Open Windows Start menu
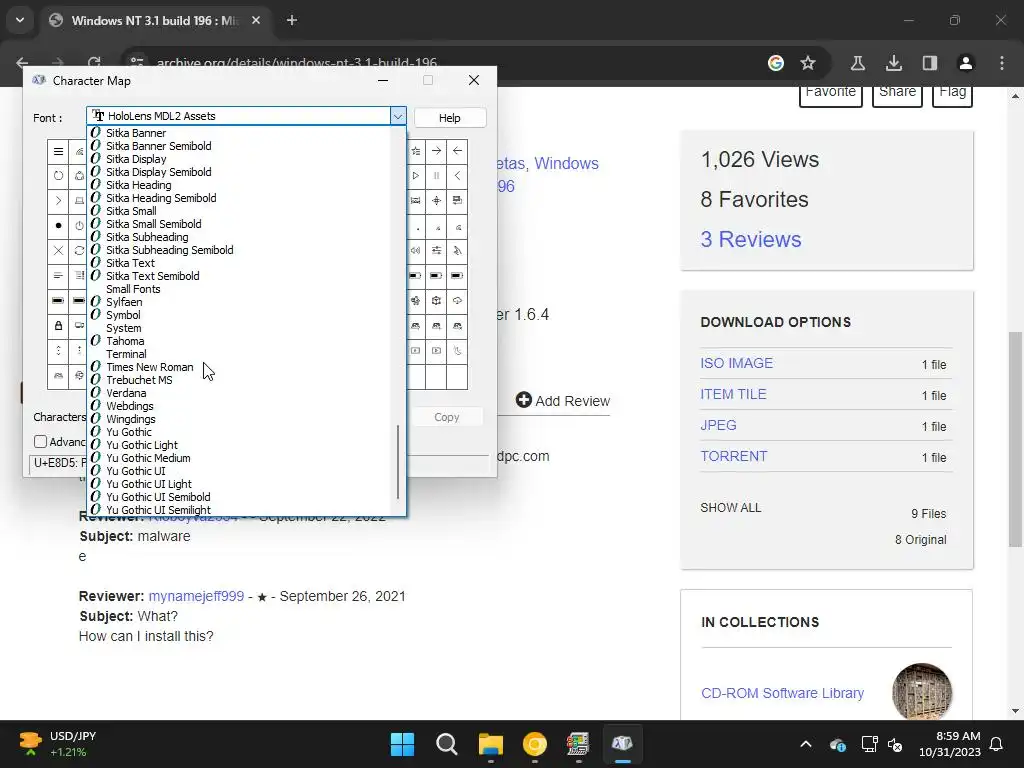1024x768 pixels. 402,744
